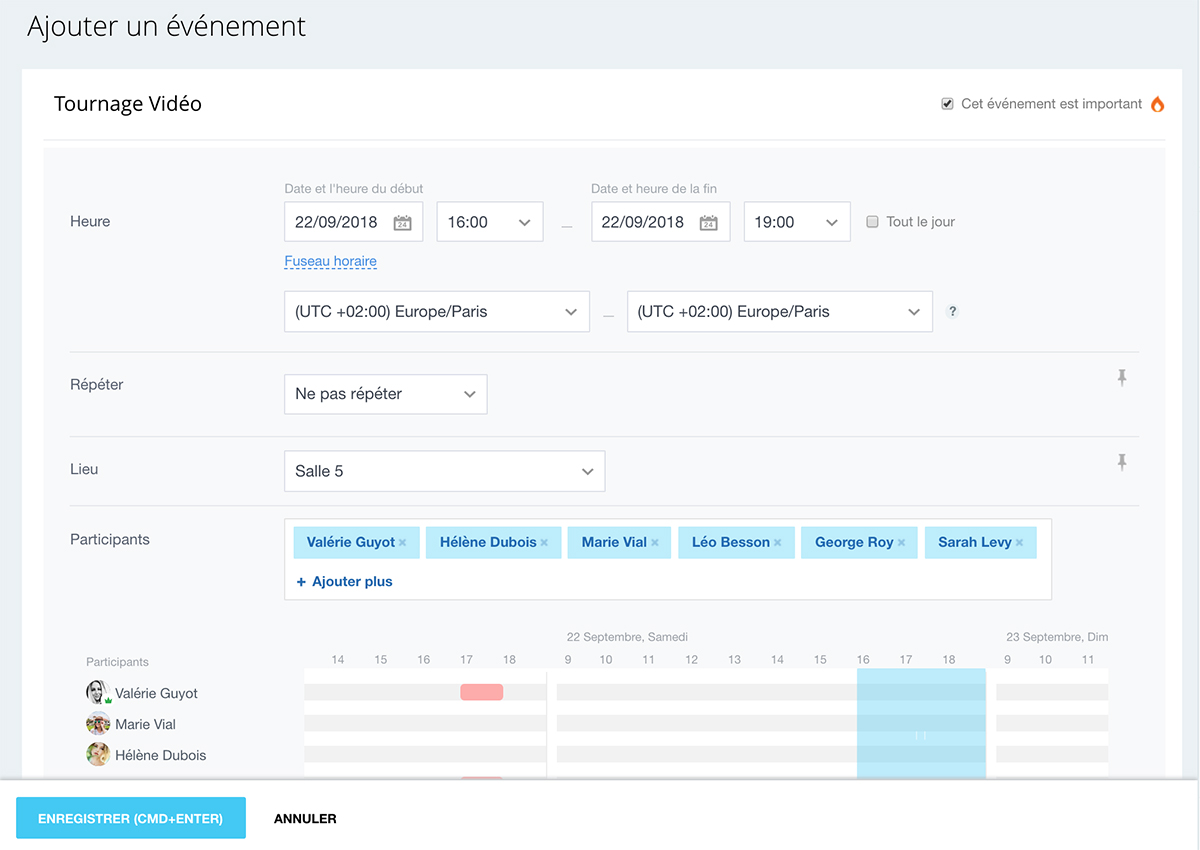Image resolution: width=1200 pixels, height=850 pixels.
Task: Pin the Lieu section
Action: [1122, 462]
